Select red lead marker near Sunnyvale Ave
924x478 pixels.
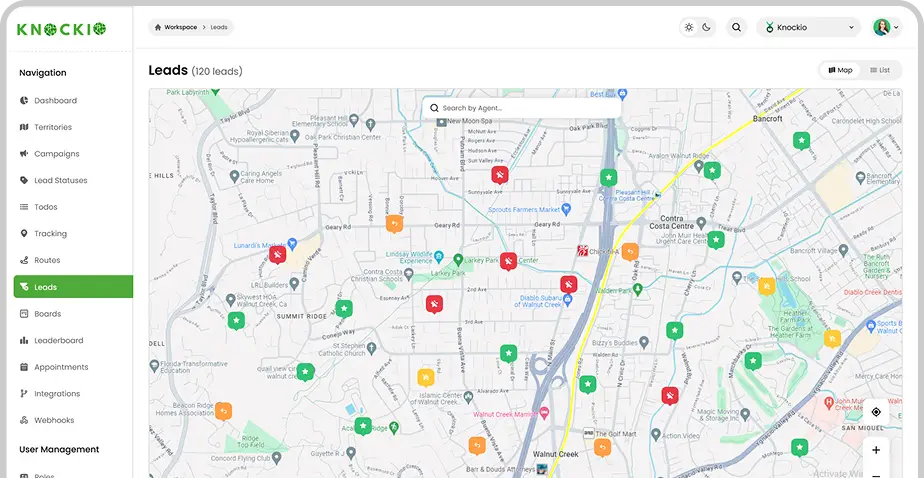[x=500, y=175]
